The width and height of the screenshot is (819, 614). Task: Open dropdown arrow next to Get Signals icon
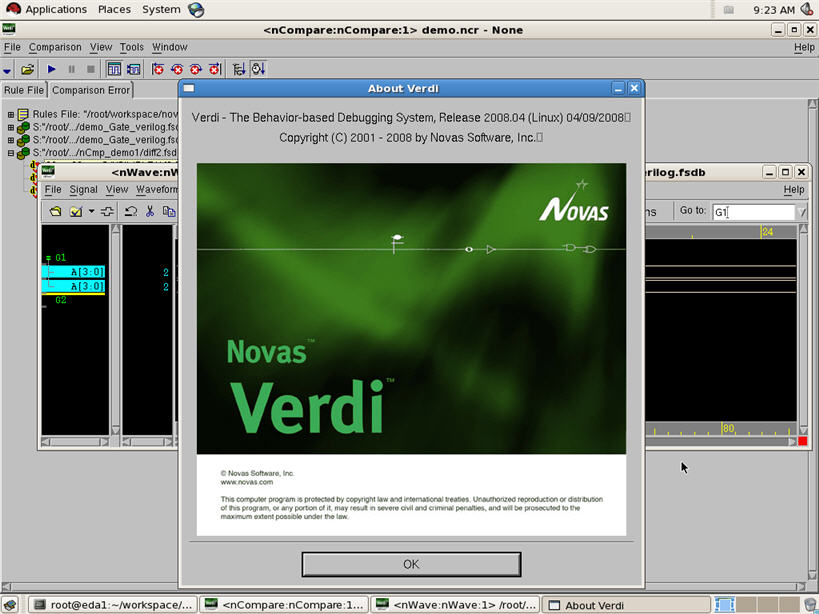tap(91, 211)
